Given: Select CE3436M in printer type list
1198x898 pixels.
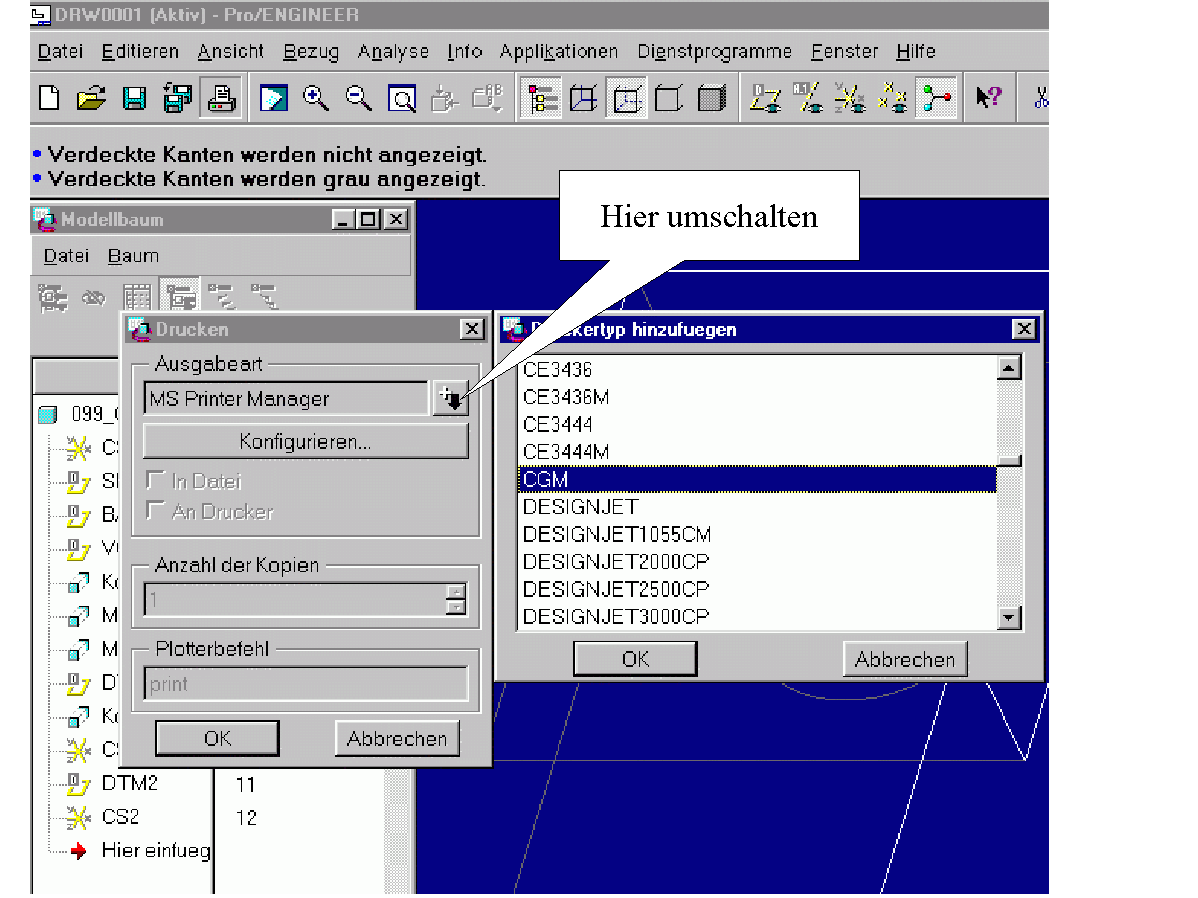Looking at the screenshot, I should (757, 397).
